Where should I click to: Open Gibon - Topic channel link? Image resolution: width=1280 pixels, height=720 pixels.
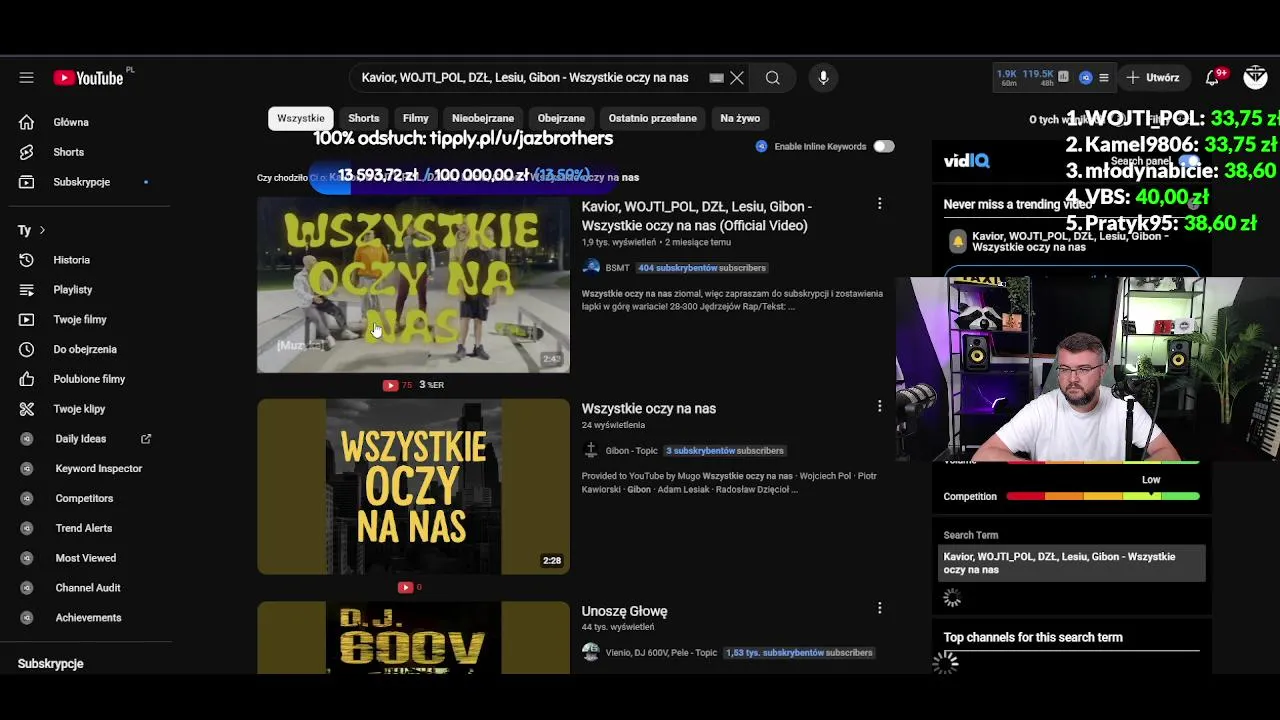click(631, 450)
